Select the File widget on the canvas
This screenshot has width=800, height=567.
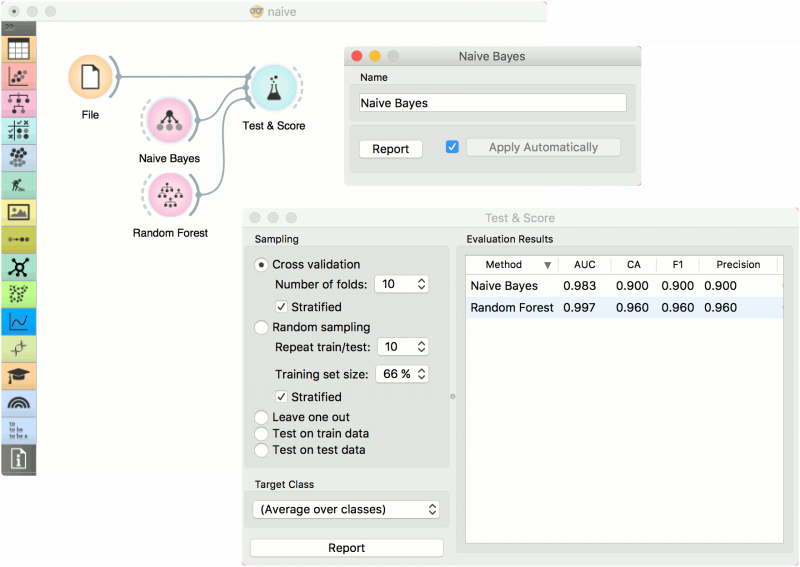[90, 77]
